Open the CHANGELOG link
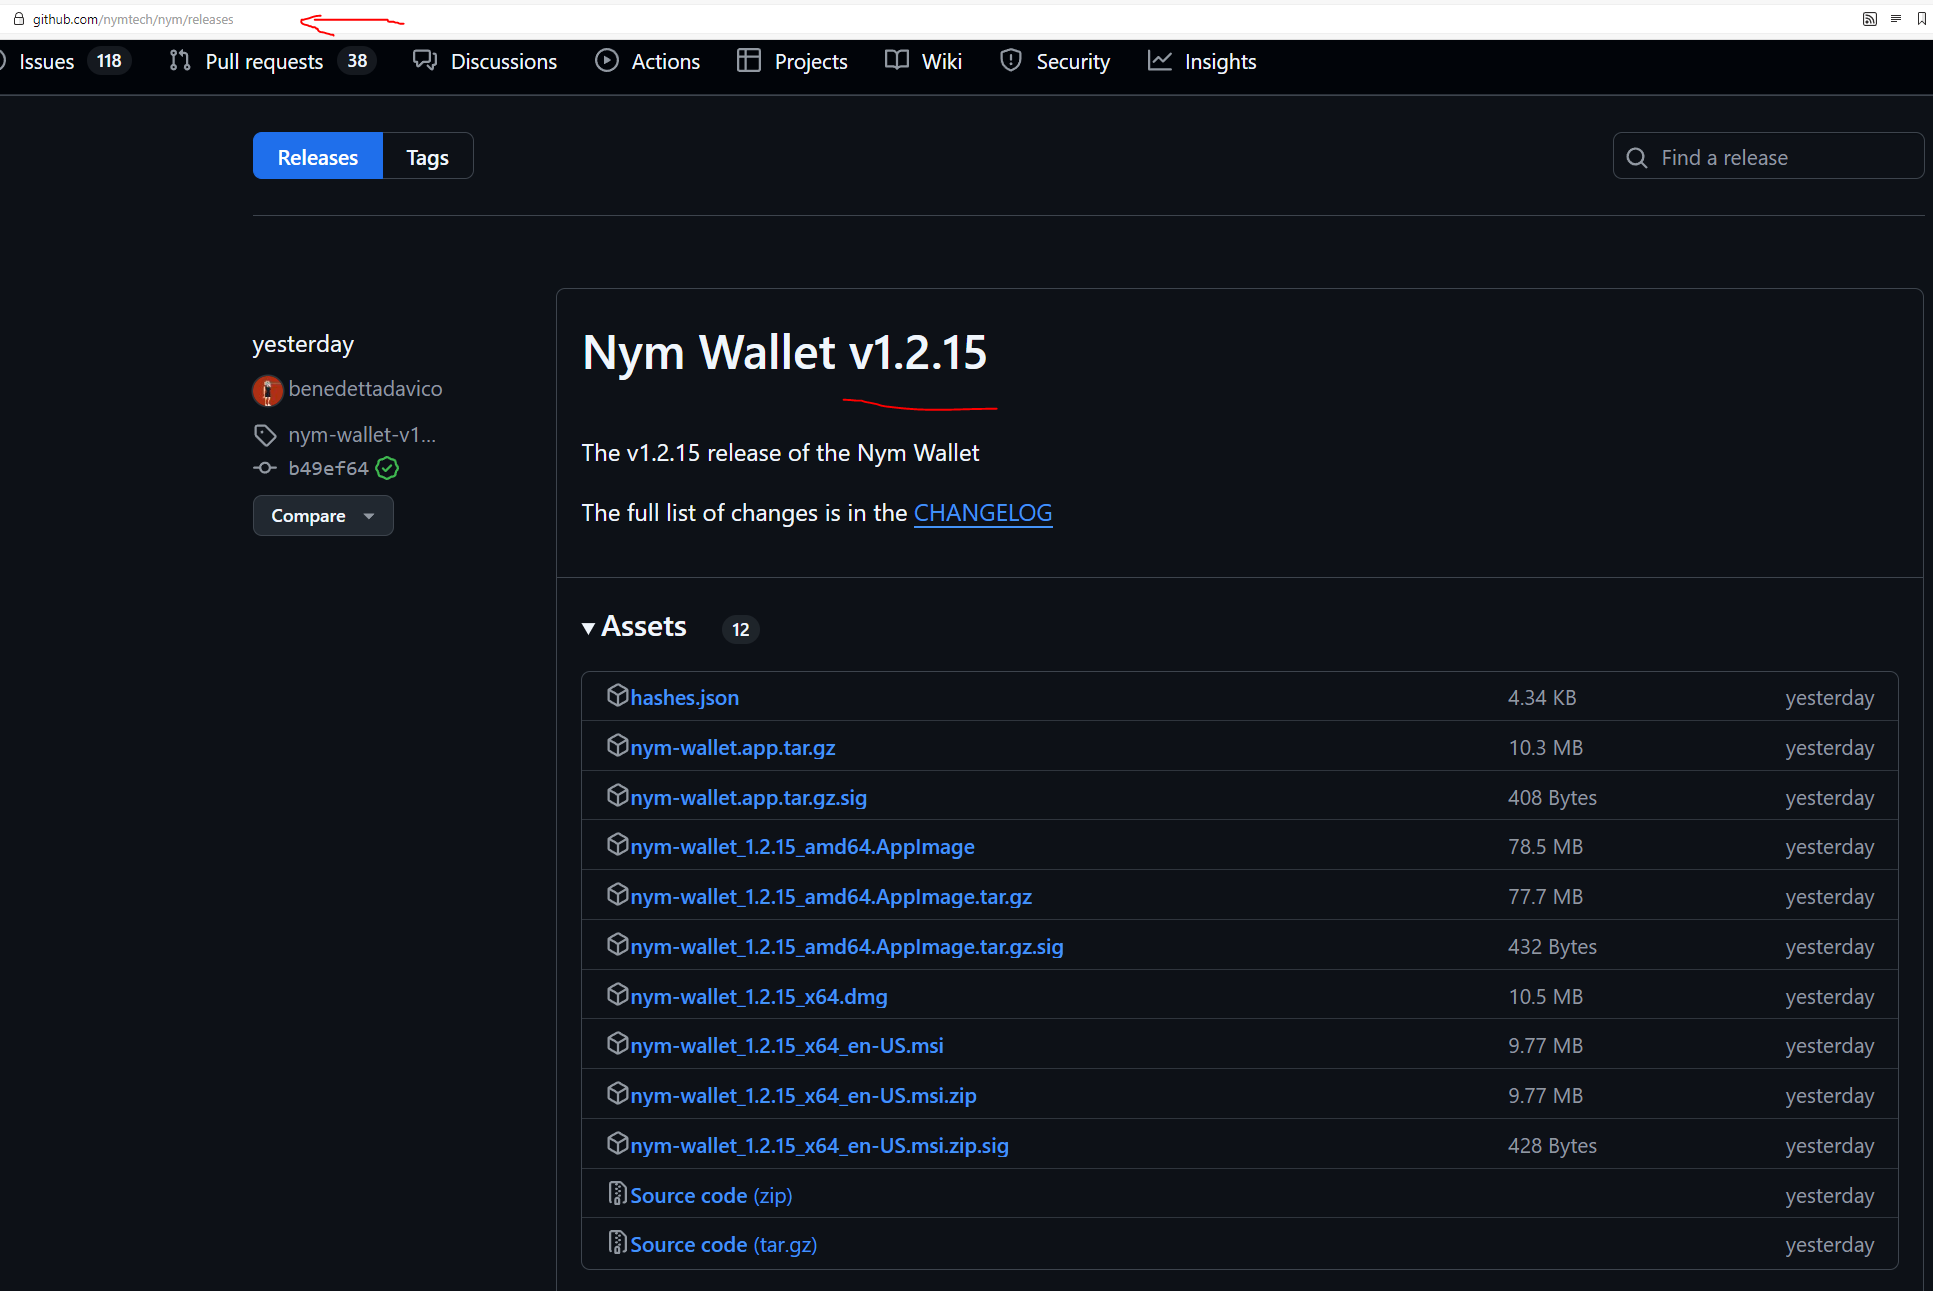This screenshot has height=1291, width=1933. 982,513
